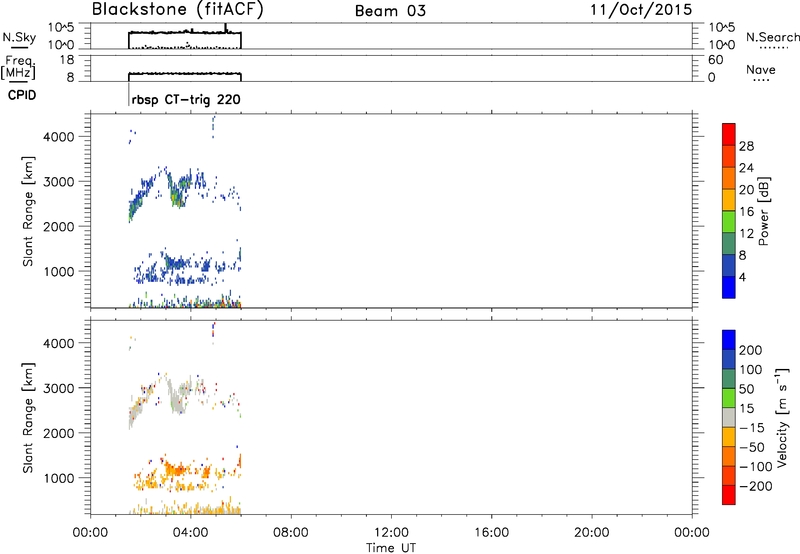Image resolution: width=800 pixels, height=554 pixels.
Task: Click '2000' on the velocity panel axis
Action: [x=59, y=433]
